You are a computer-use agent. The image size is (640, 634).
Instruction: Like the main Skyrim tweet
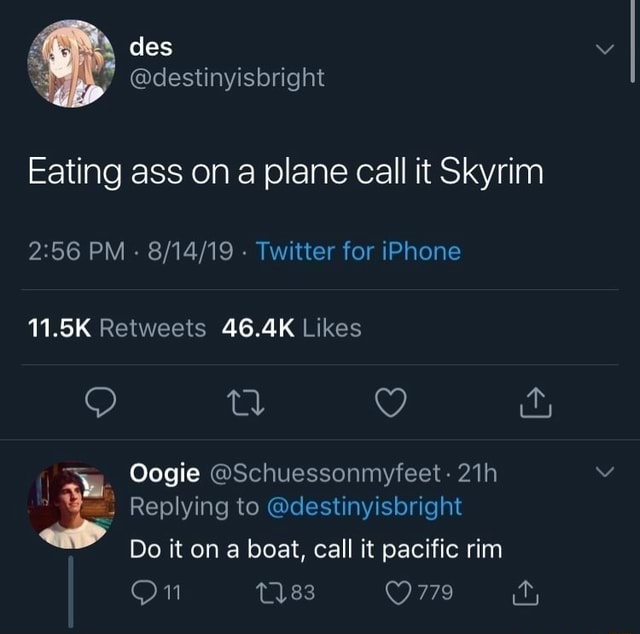pyautogui.click(x=391, y=403)
